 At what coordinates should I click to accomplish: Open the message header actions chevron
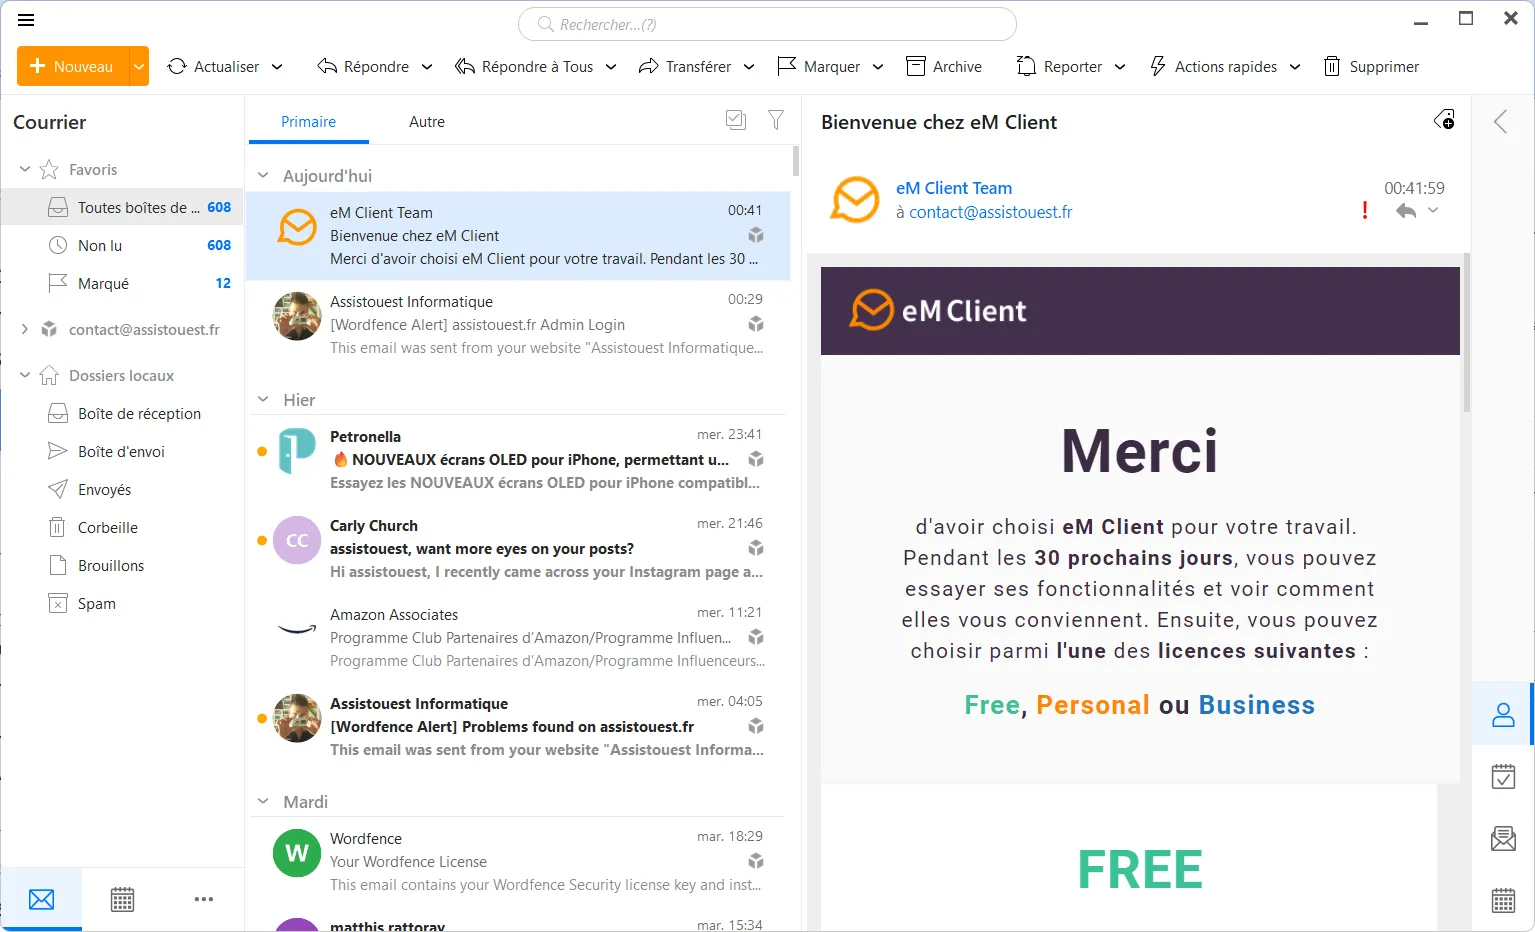[x=1433, y=210]
